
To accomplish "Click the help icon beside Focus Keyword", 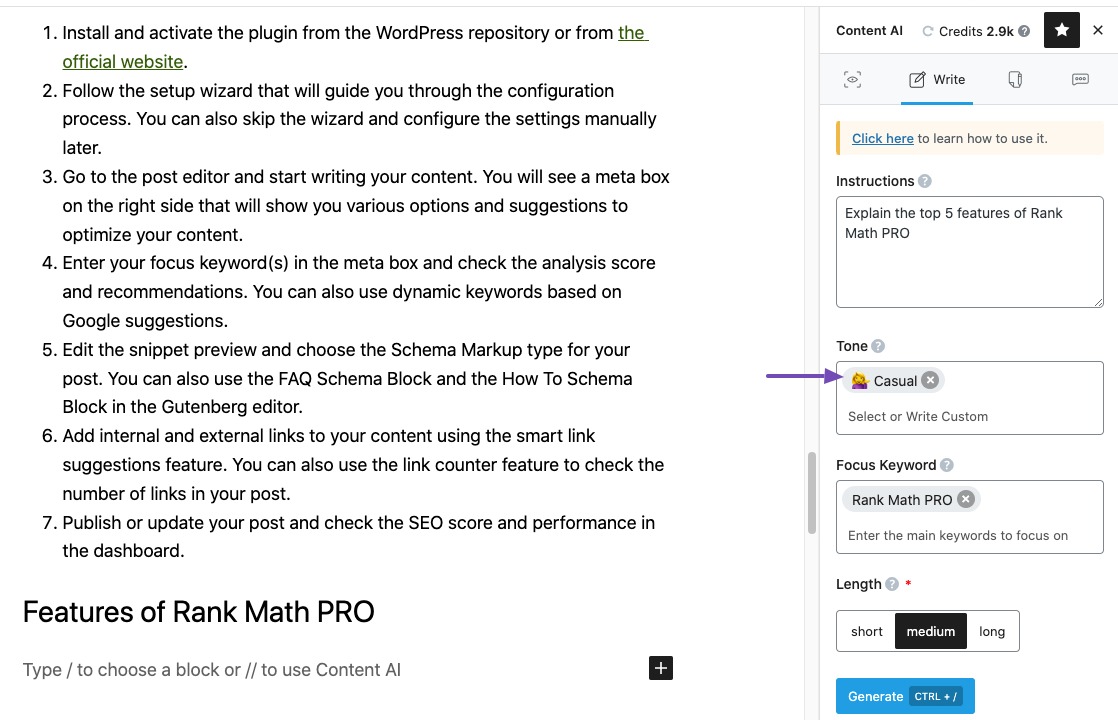I will click(x=947, y=465).
